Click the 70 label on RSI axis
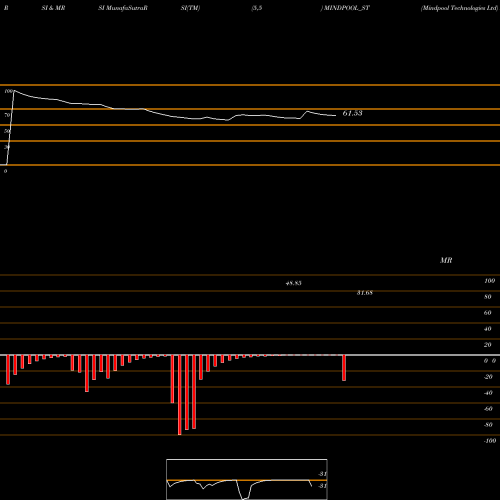The image size is (500, 500). tap(7, 115)
